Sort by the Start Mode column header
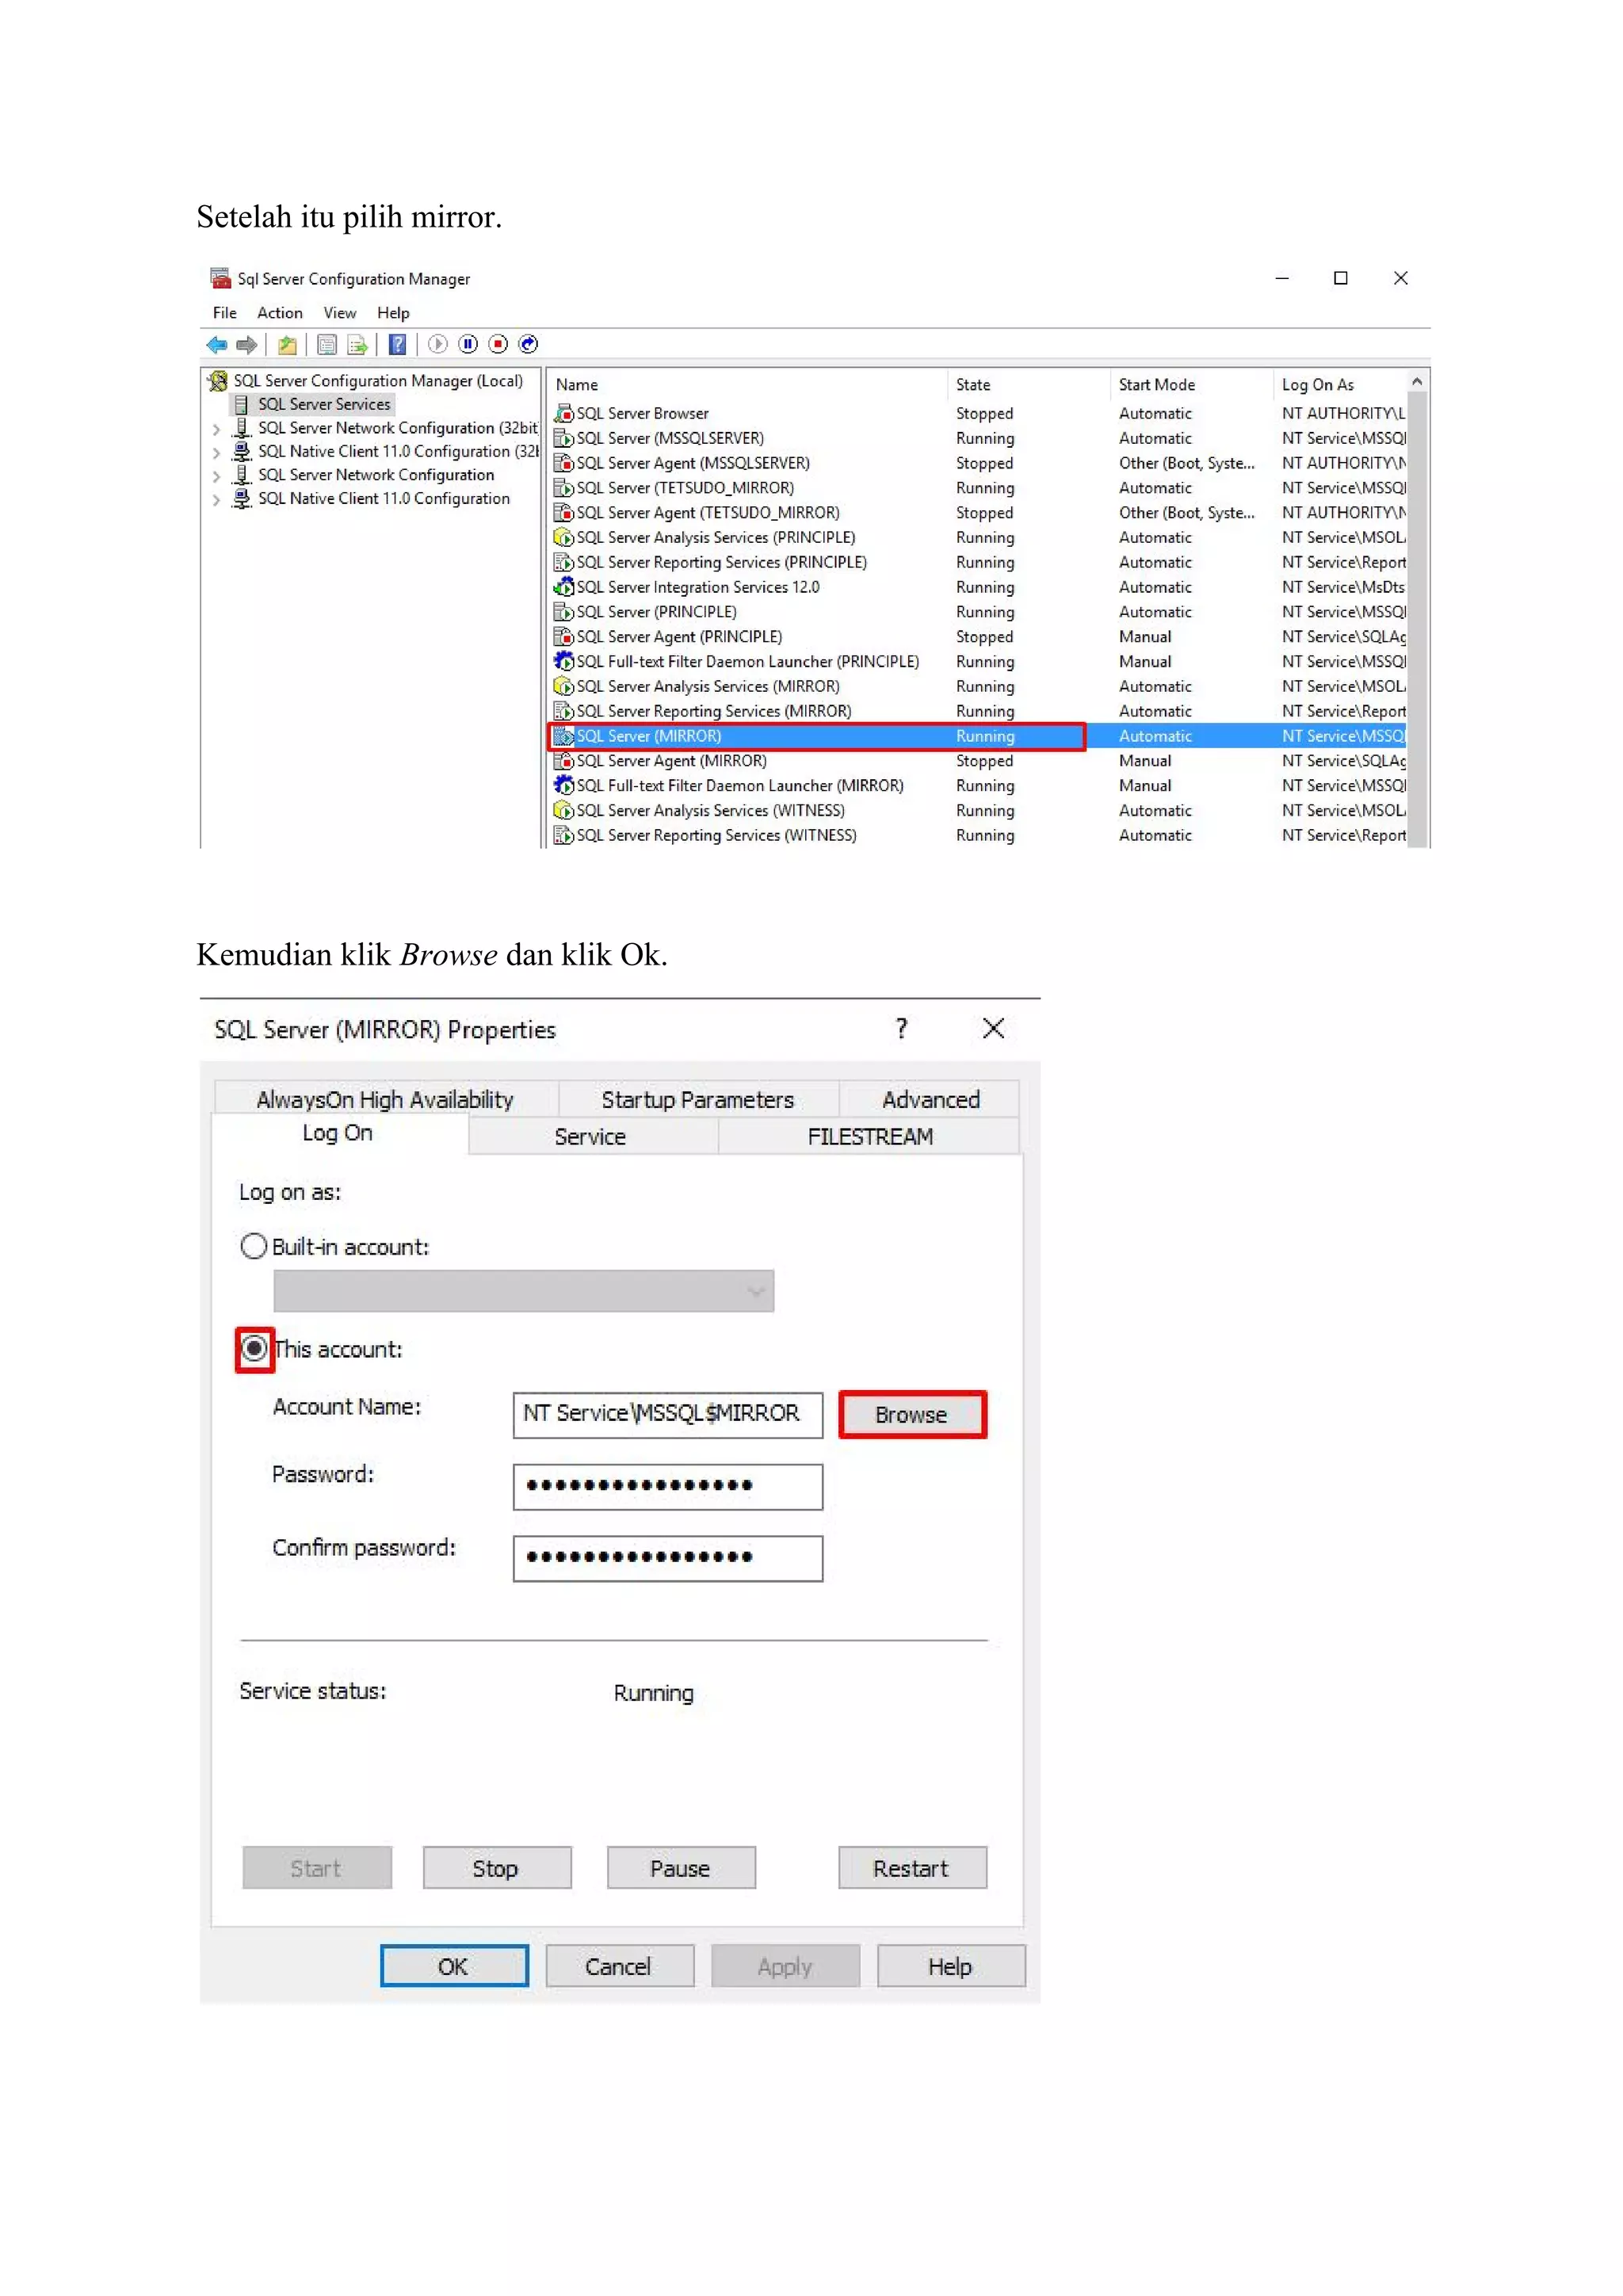This screenshot has width=1623, height=2296. [1192, 385]
